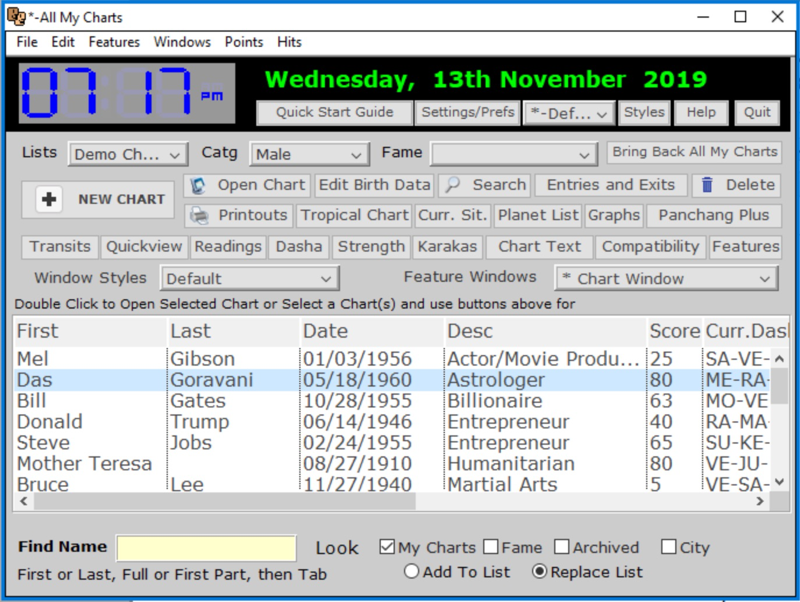Select the Add To List radio button
Screen dimensions: 800x602
tap(412, 572)
